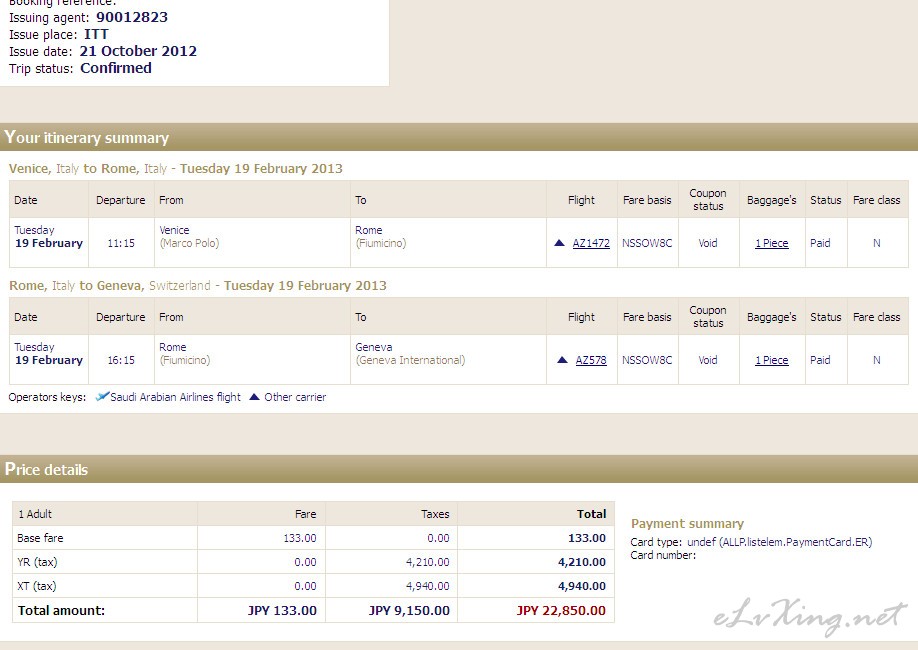918x650 pixels.
Task: Click the triangle carrier icon beside AZ578
Action: (562, 360)
